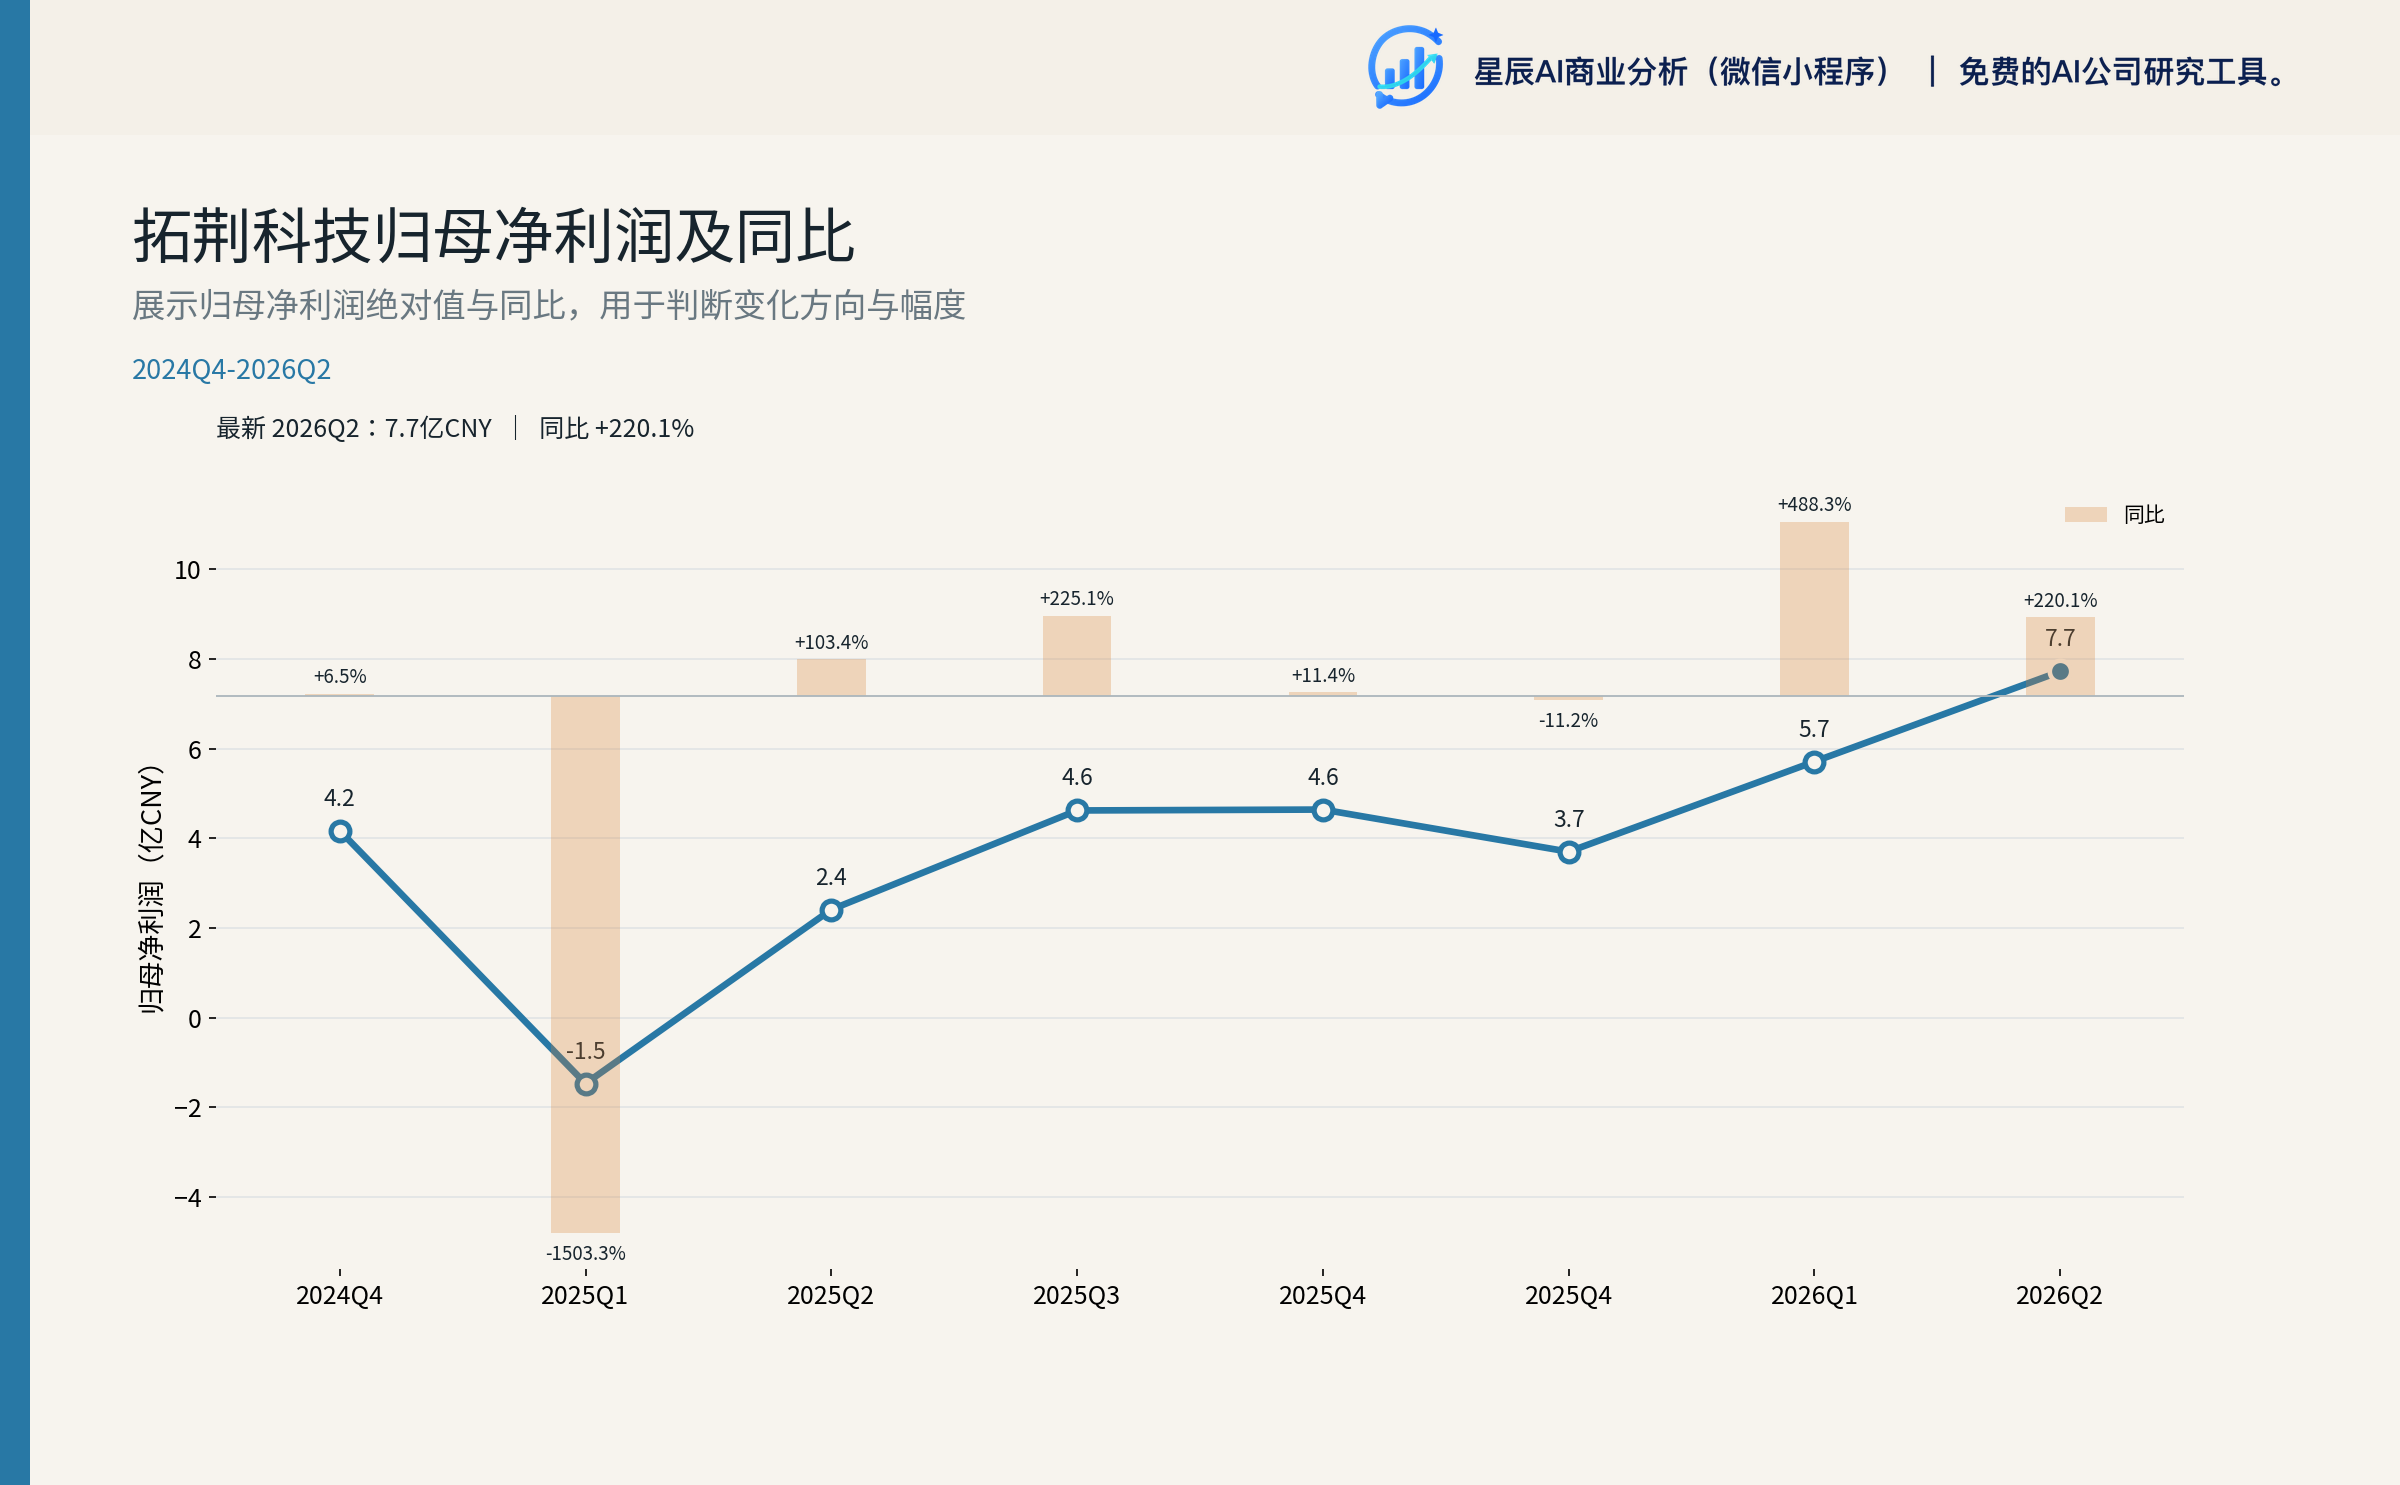The height and width of the screenshot is (1485, 2400).
Task: Click the +488.3% bar for 2026Q1
Action: click(x=1814, y=609)
